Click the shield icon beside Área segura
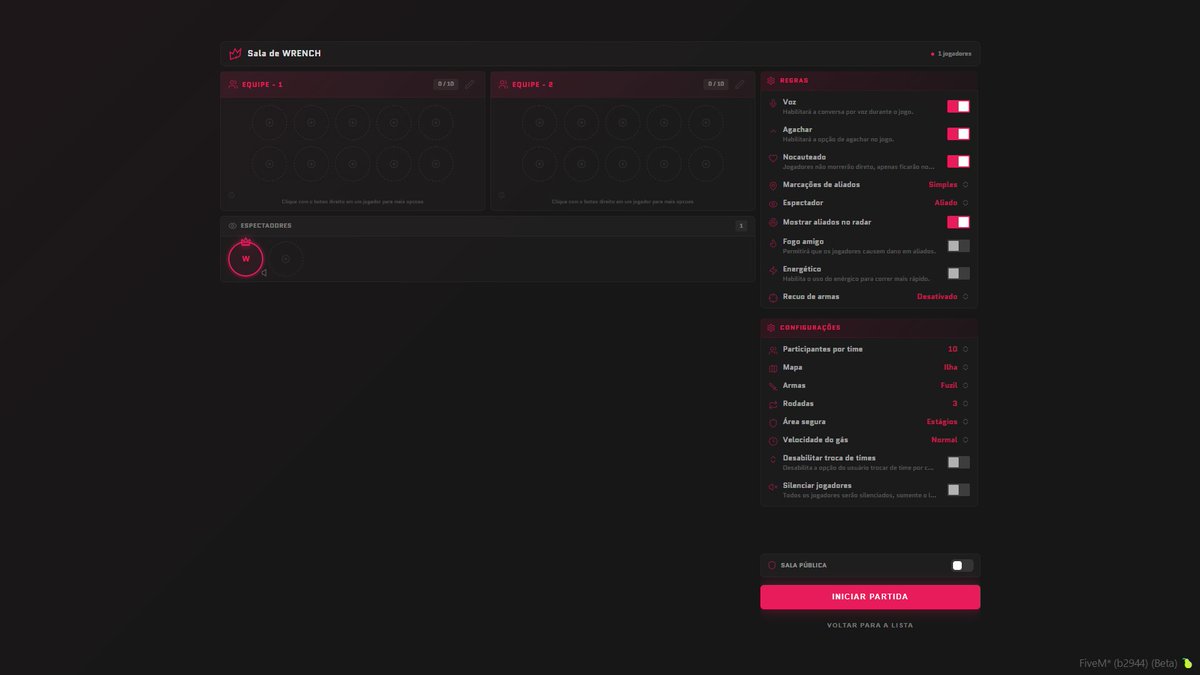1200x675 pixels. [x=773, y=422]
